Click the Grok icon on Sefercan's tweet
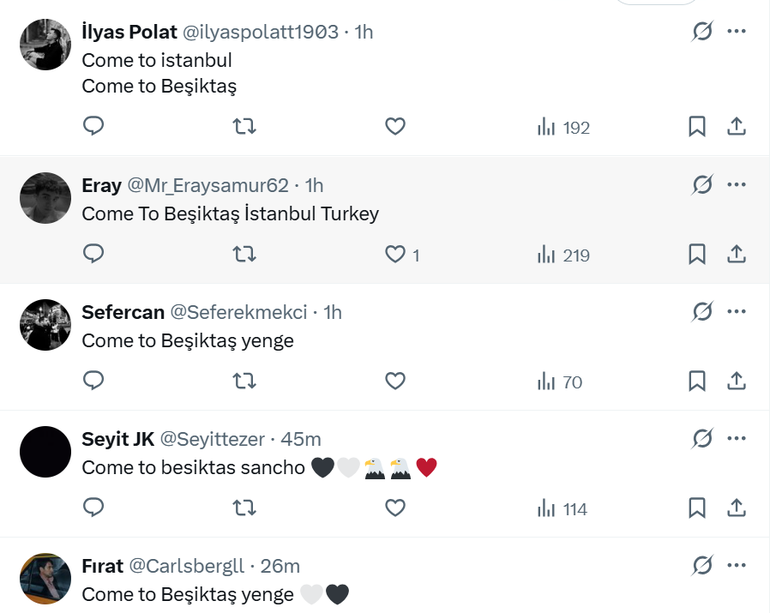Image resolution: width=770 pixels, height=613 pixels. point(702,312)
